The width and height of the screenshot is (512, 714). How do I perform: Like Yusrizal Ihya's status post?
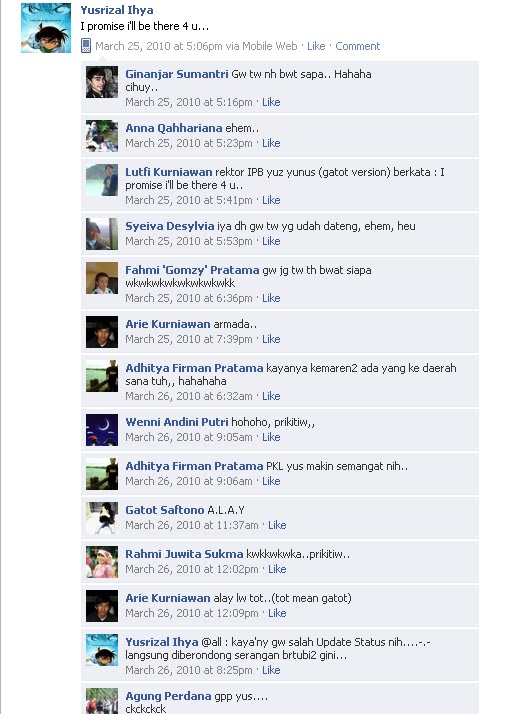click(x=316, y=46)
